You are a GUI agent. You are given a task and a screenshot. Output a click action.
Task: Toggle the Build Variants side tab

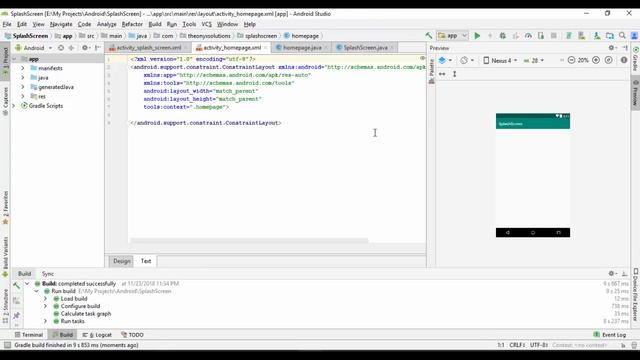point(5,257)
